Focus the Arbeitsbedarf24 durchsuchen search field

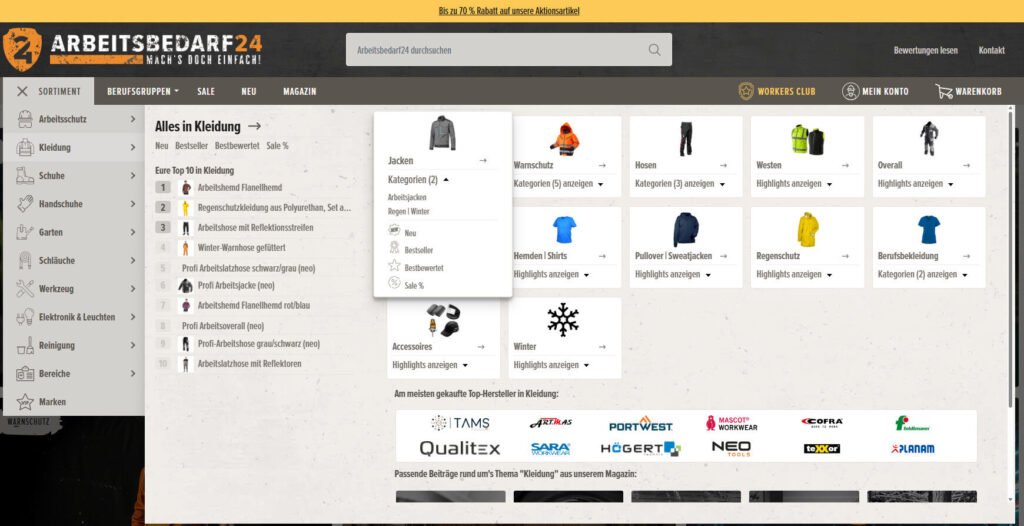(495, 50)
